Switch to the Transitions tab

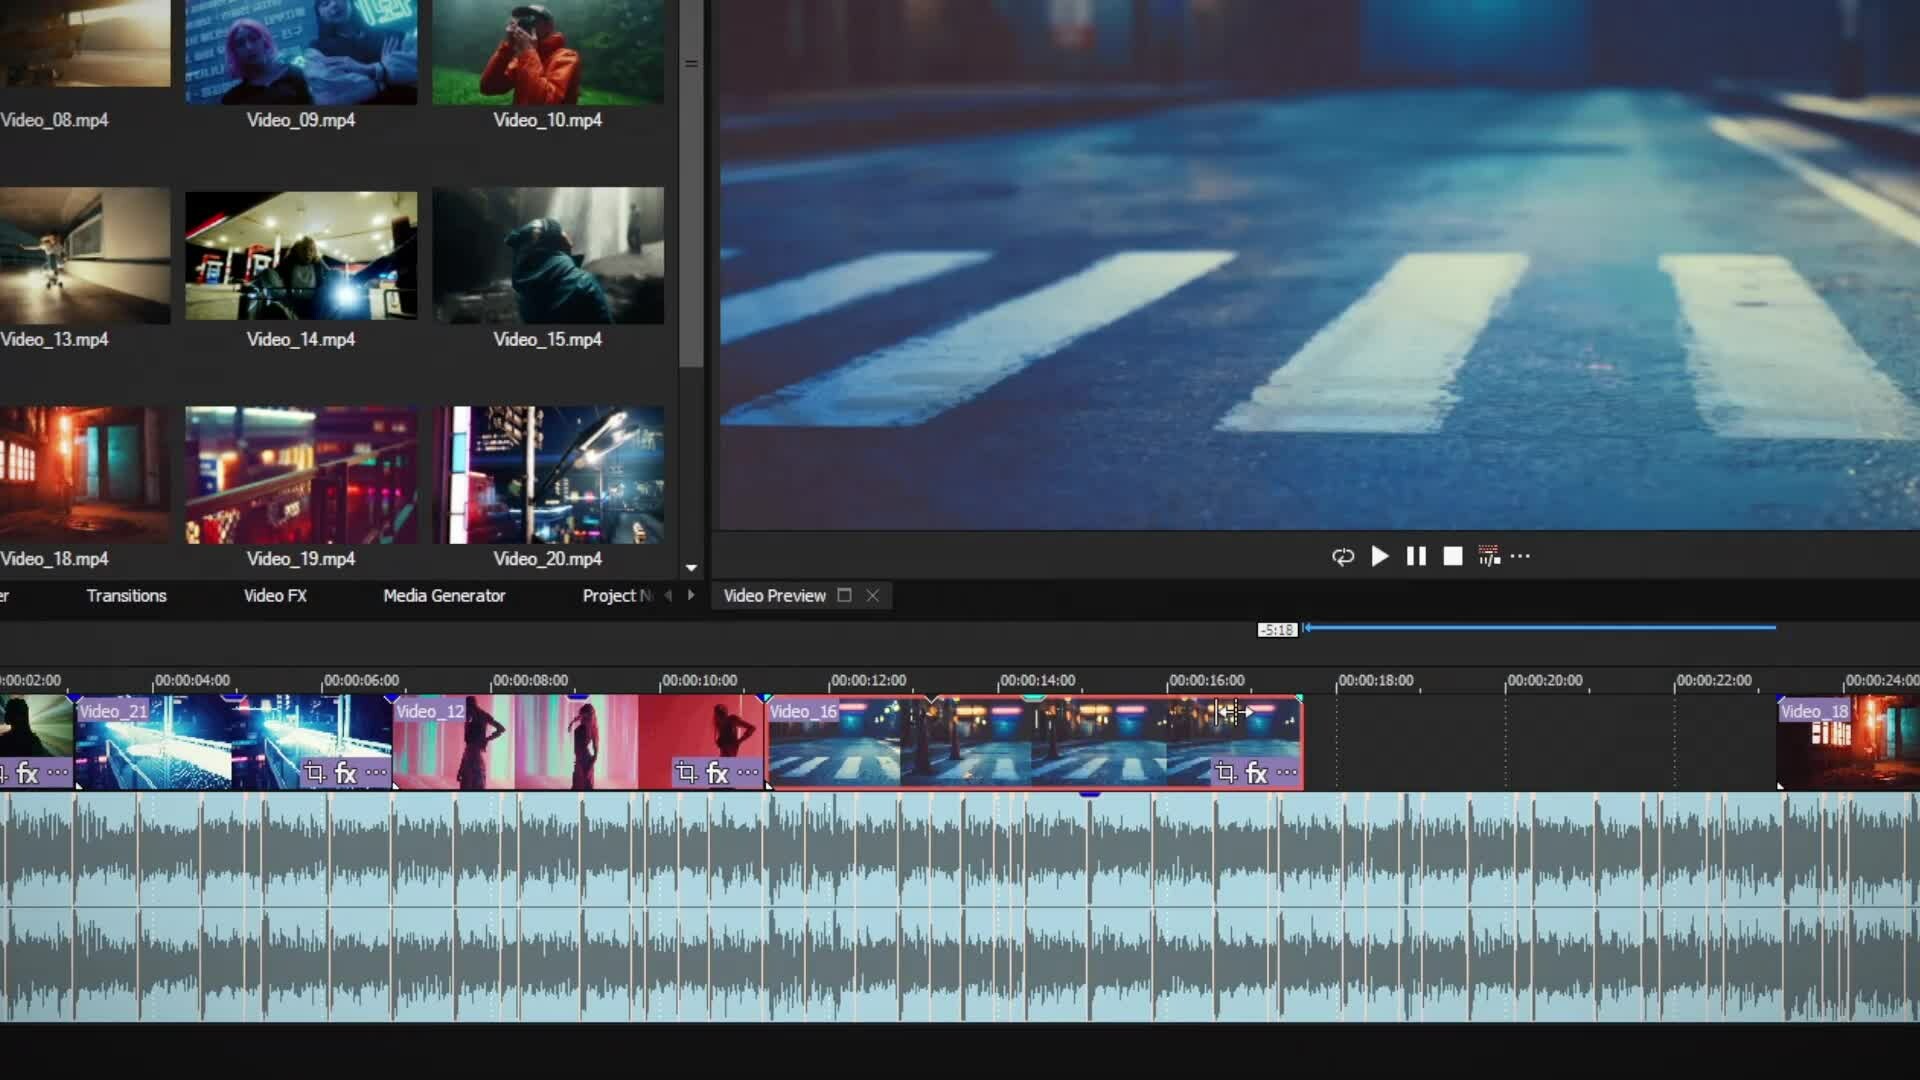(126, 596)
